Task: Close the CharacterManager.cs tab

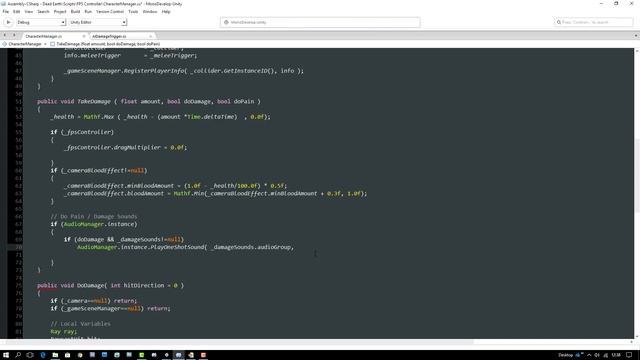Action: [84, 36]
